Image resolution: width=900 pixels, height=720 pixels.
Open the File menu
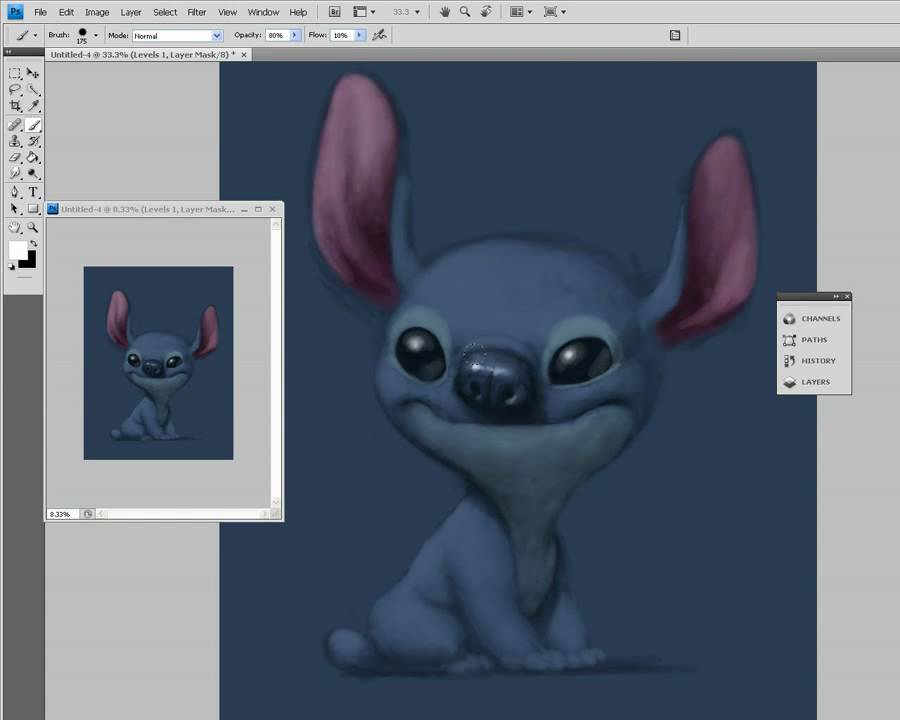point(40,12)
